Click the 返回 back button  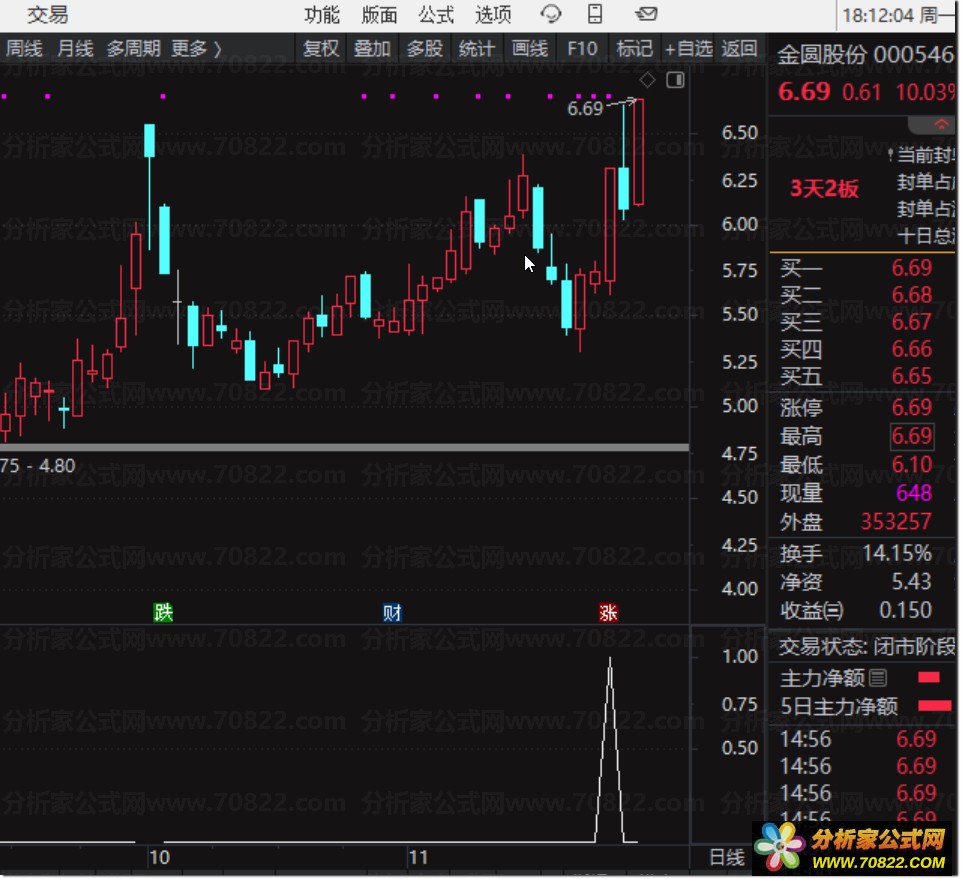pyautogui.click(x=739, y=48)
